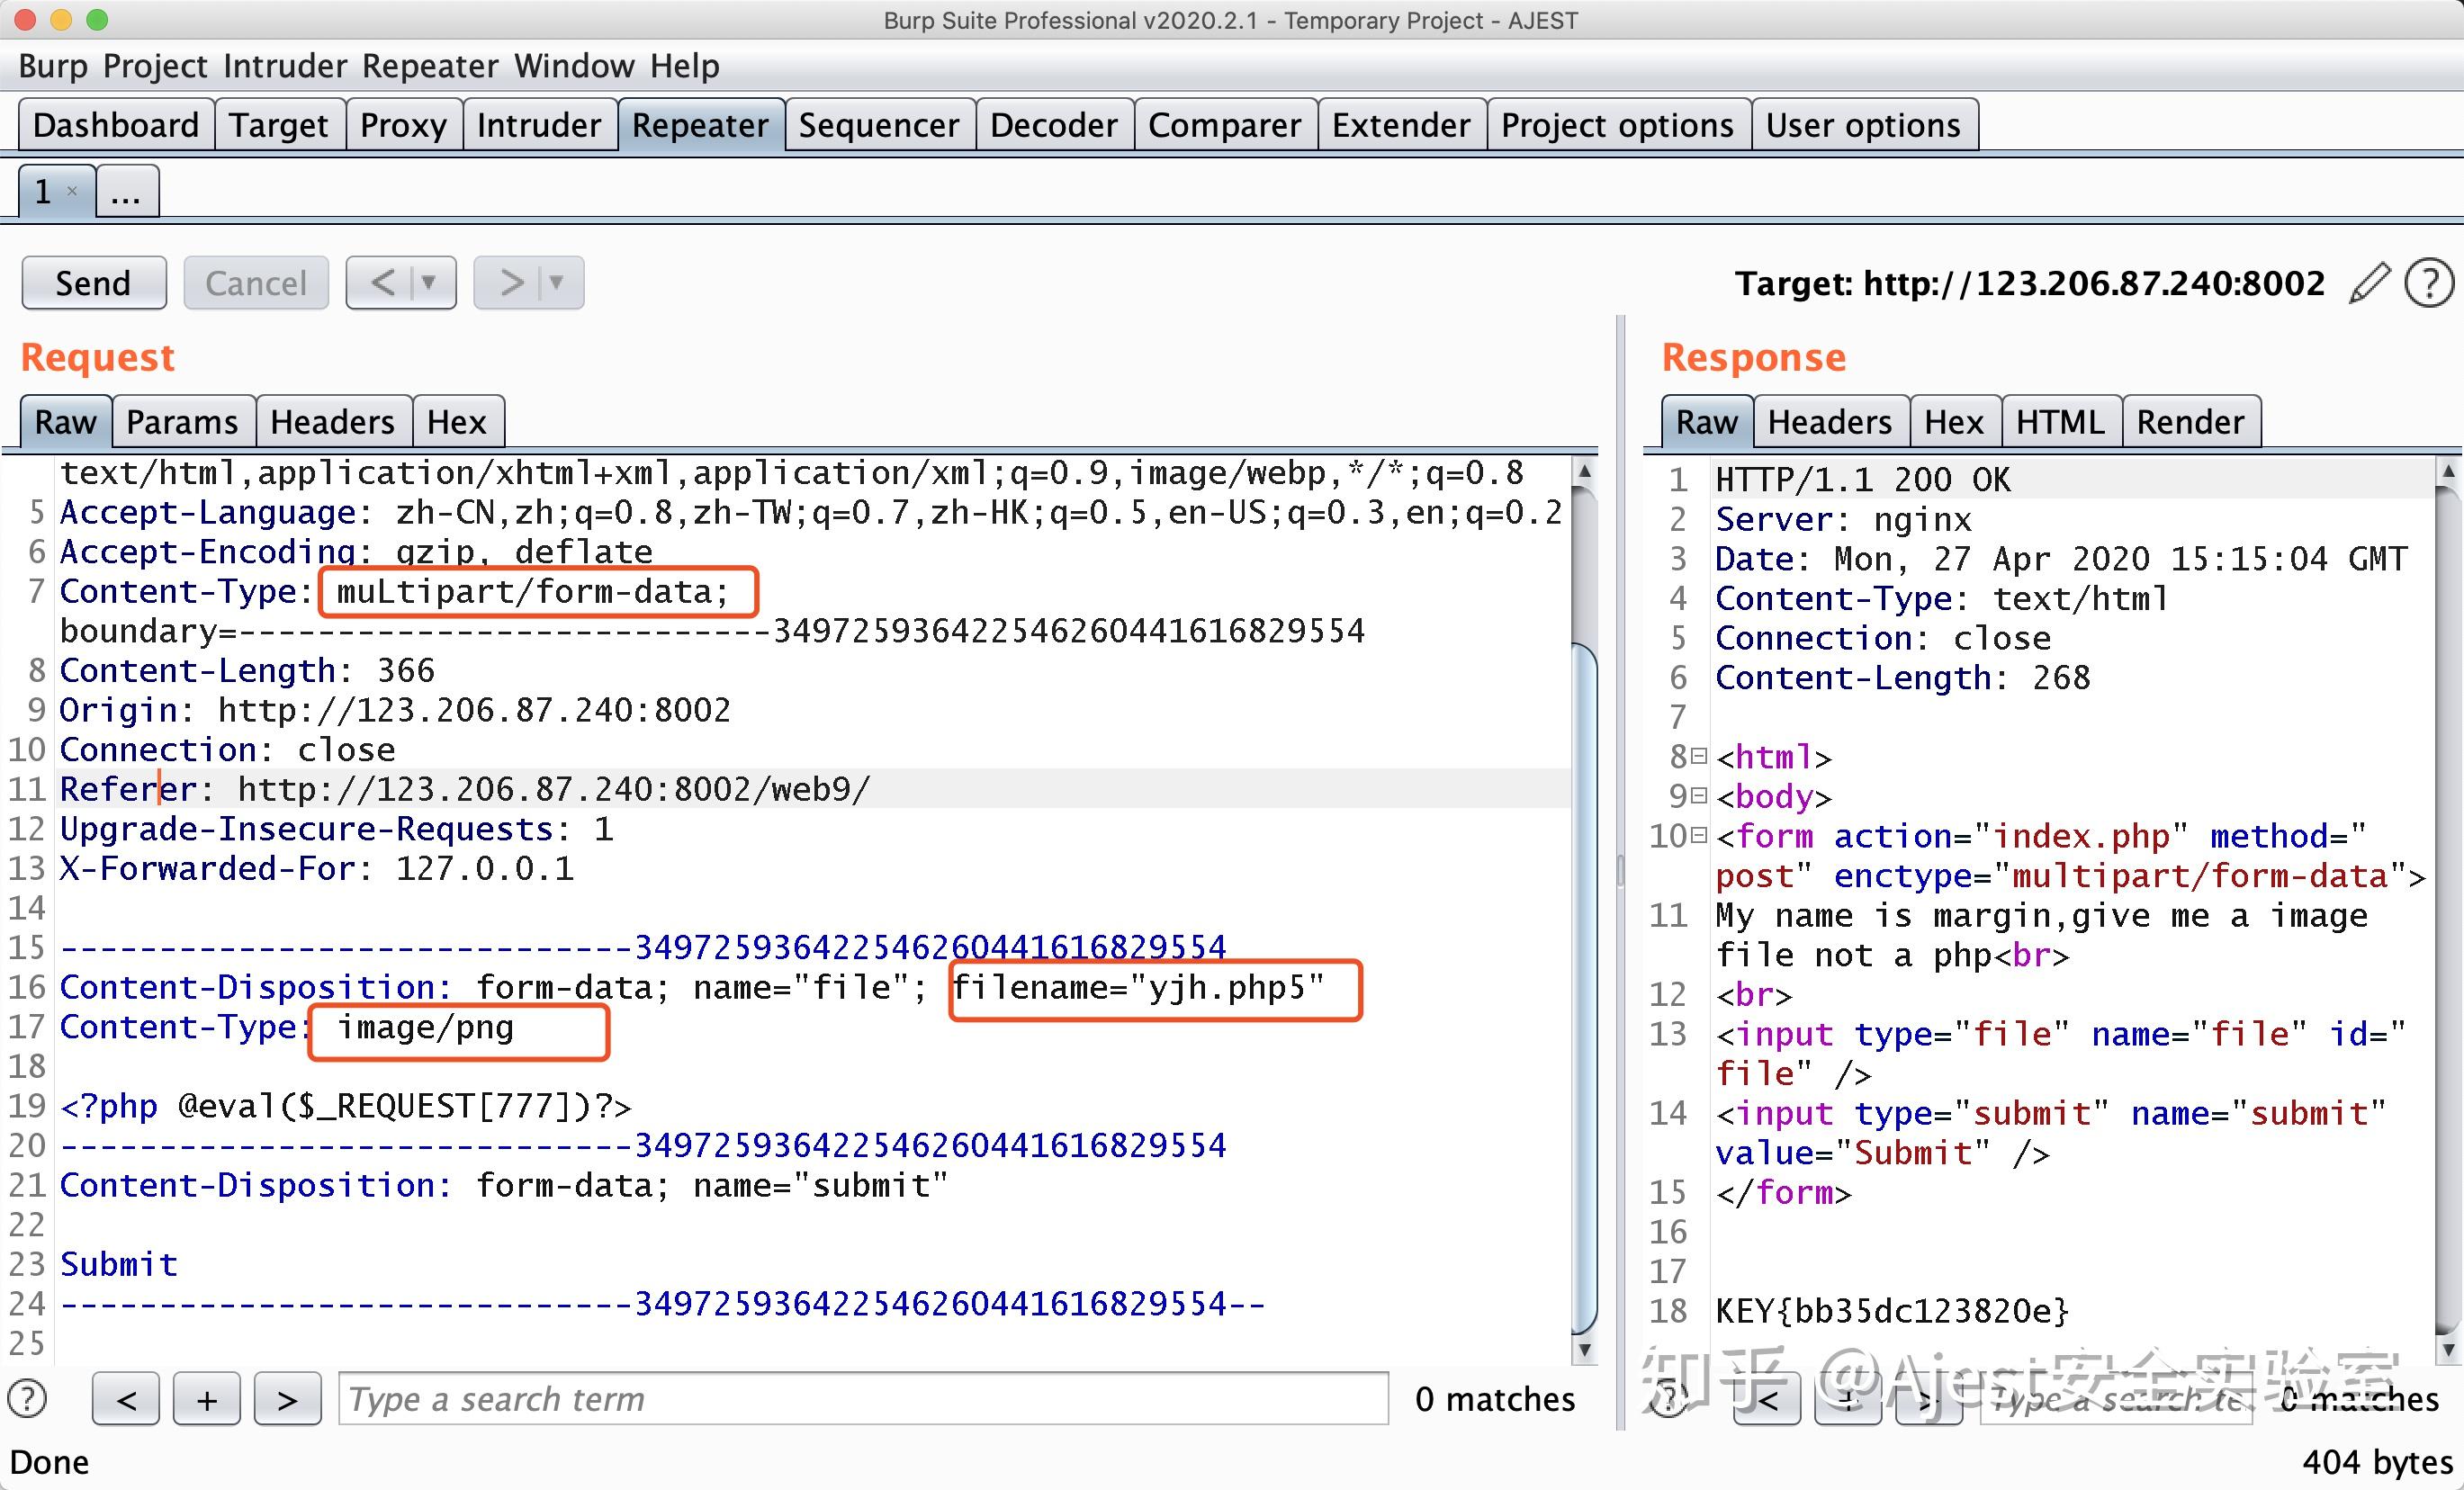Open the help question mark icon near Target
The image size is (2464, 1490).
click(x=2429, y=283)
